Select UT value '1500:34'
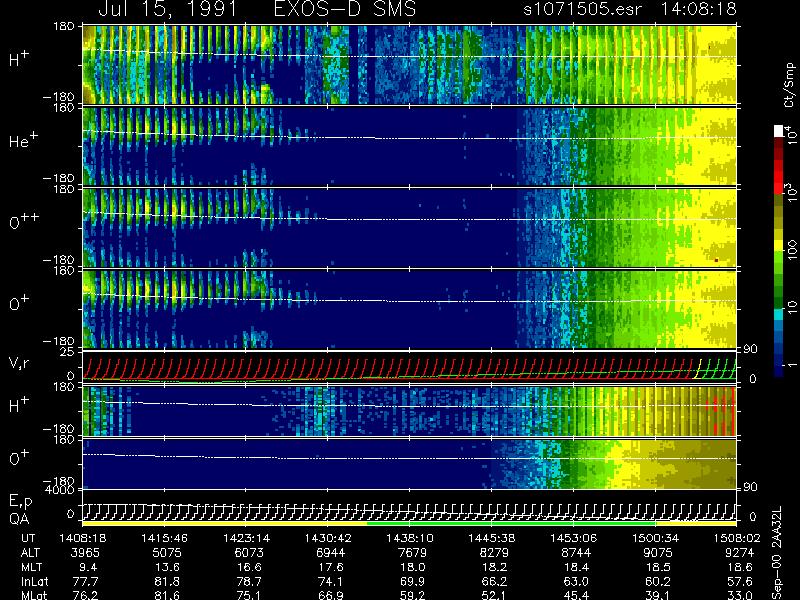The width and height of the screenshot is (800, 600). point(655,538)
